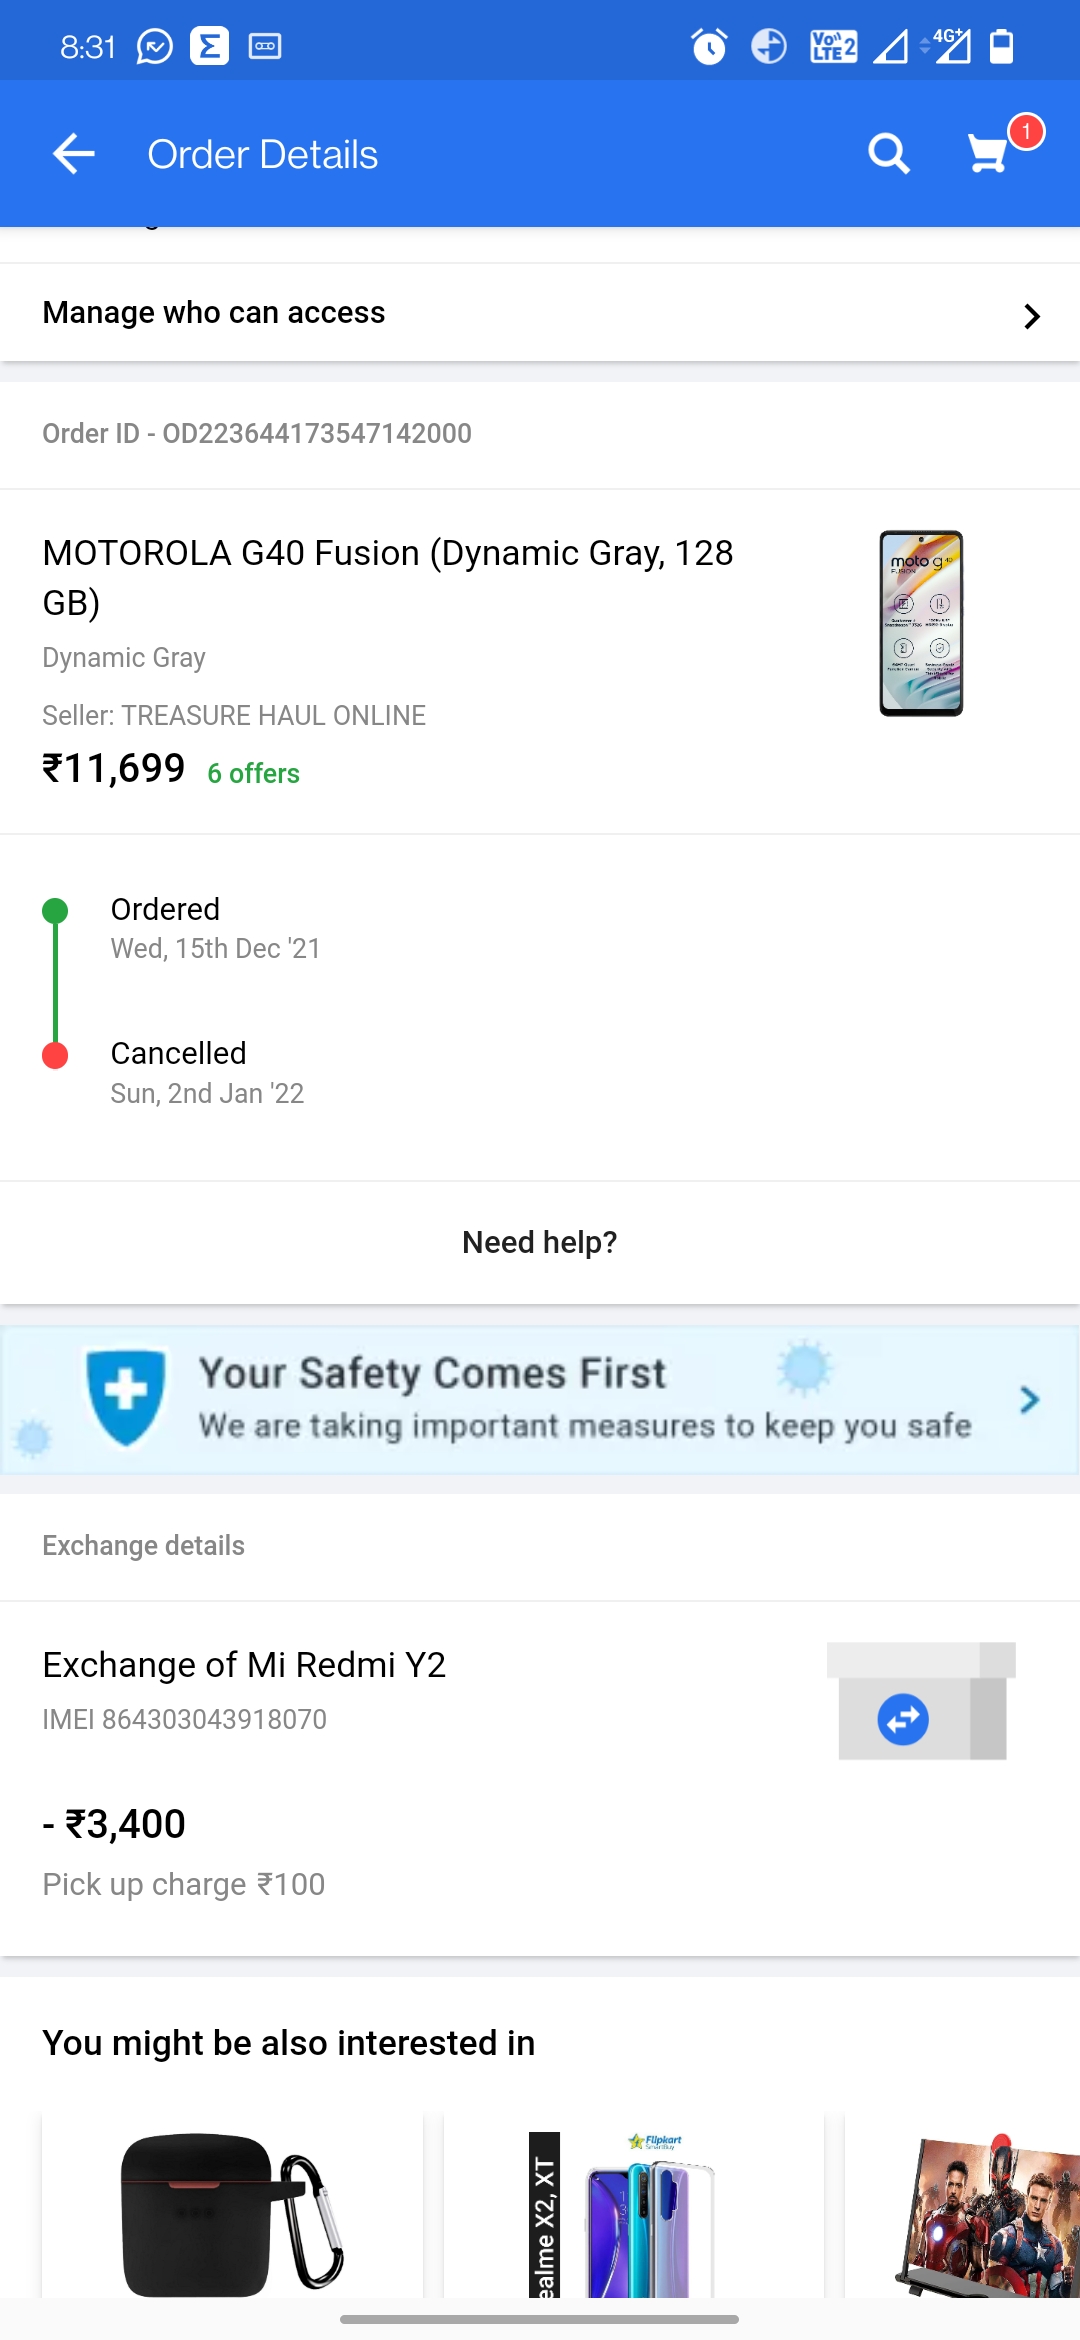Open the Avengers poster recommendation
Viewport: 1080px width, 2340px height.
(x=985, y=2210)
